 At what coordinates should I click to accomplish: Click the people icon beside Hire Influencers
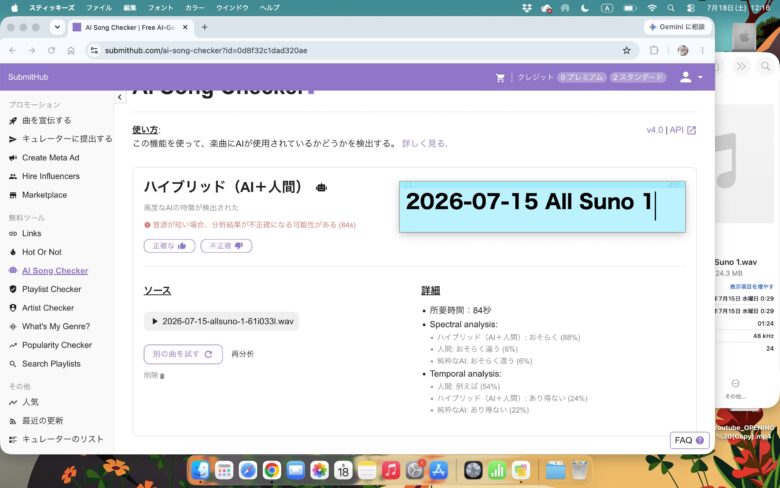pos(13,176)
